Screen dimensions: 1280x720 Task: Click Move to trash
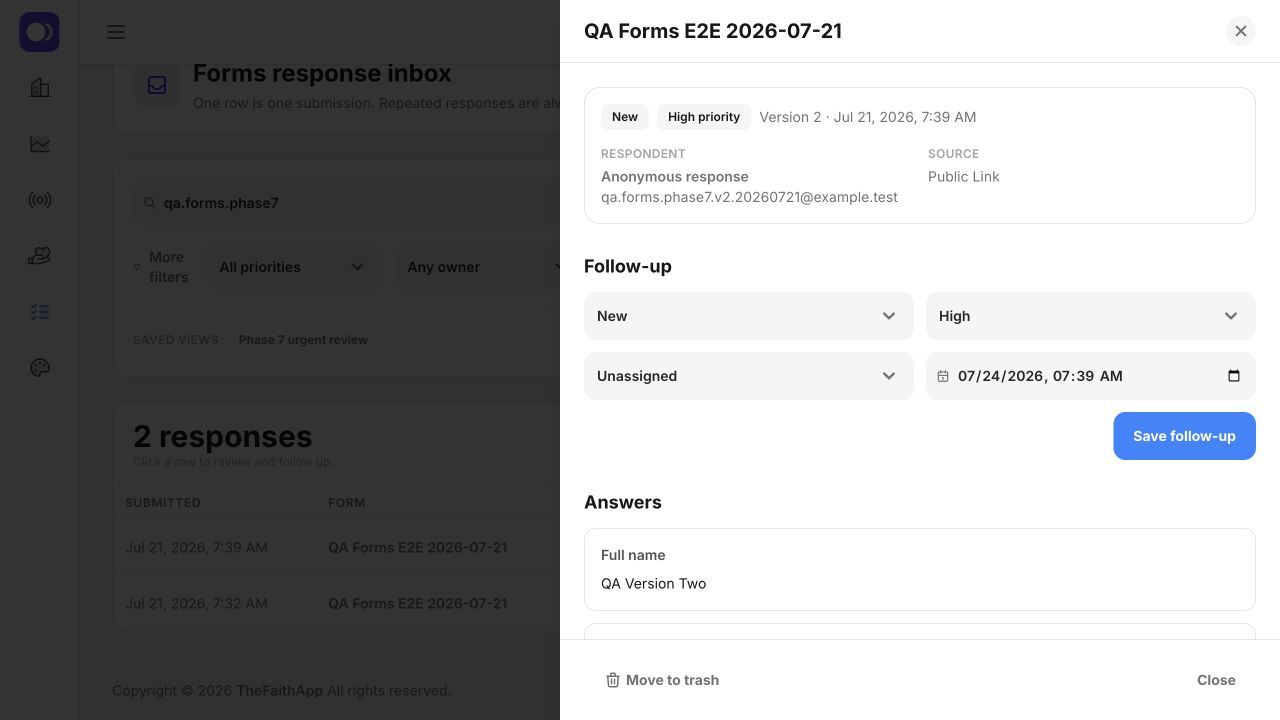(x=662, y=680)
